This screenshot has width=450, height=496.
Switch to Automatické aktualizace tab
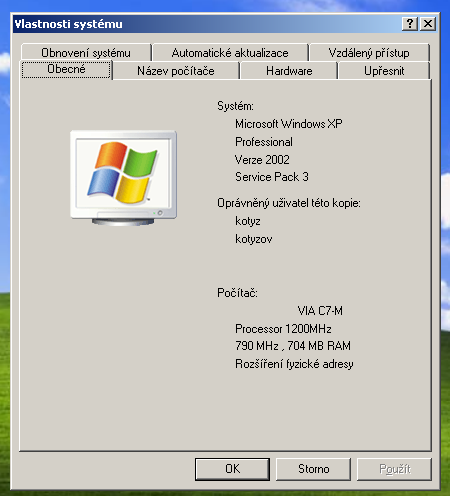(230, 53)
